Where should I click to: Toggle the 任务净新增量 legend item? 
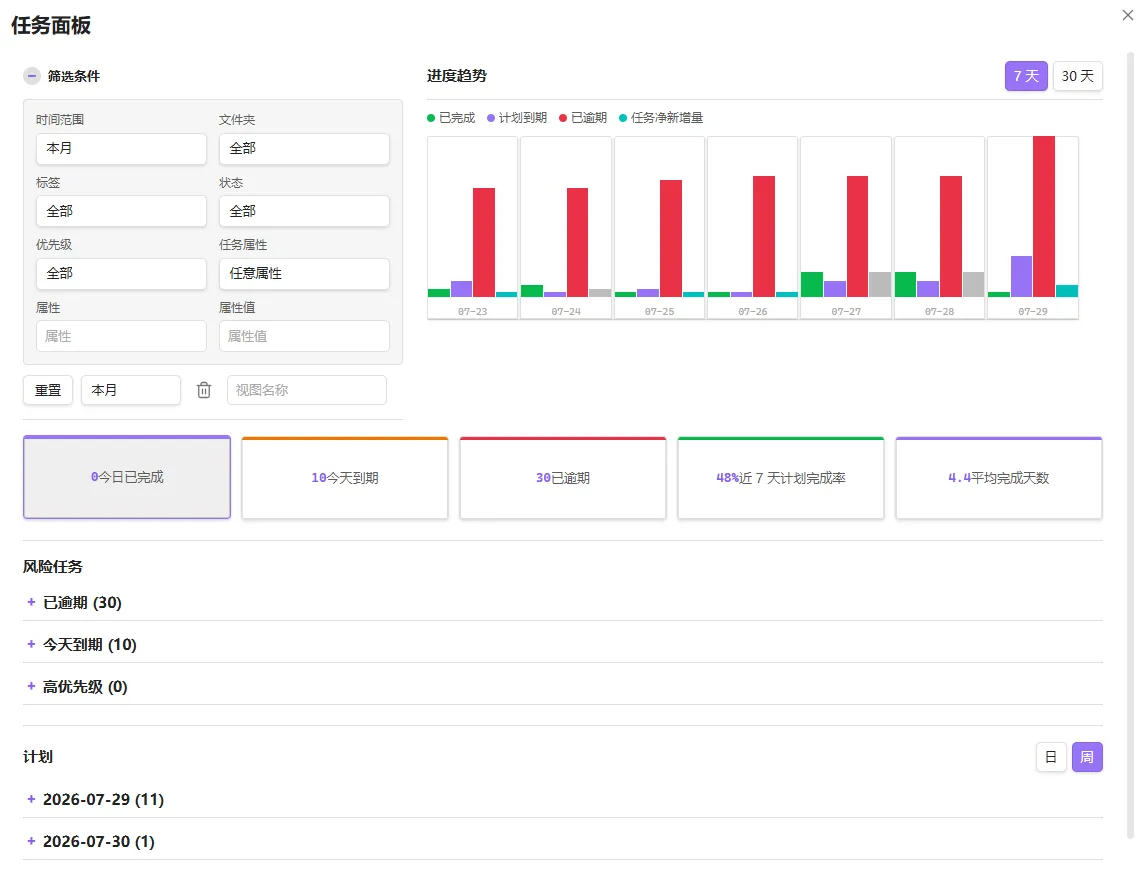click(x=661, y=118)
